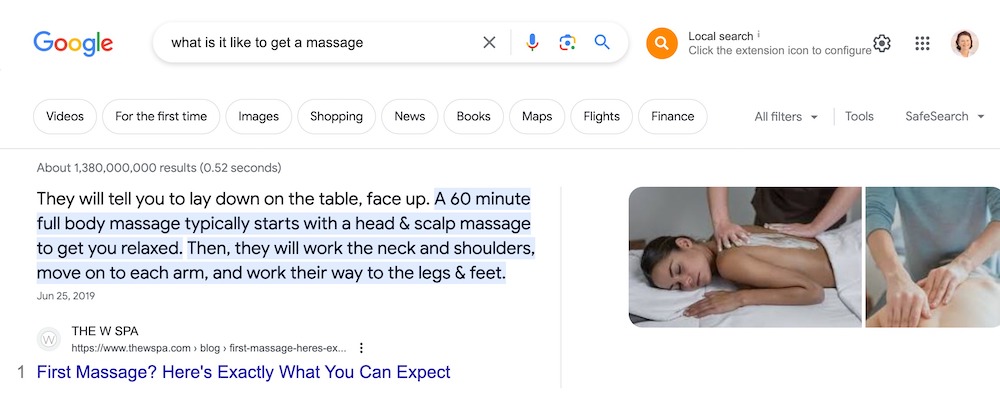Click the thewspa.com URL breadcrumb
Viewport: 1000px width, 396px height.
pos(209,348)
